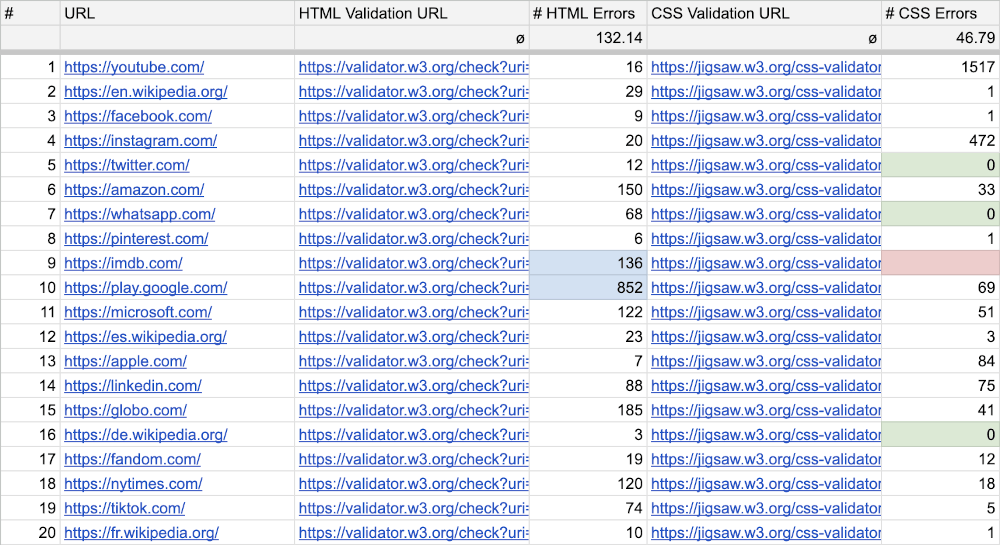Select the HTML errors cell 150

point(588,190)
